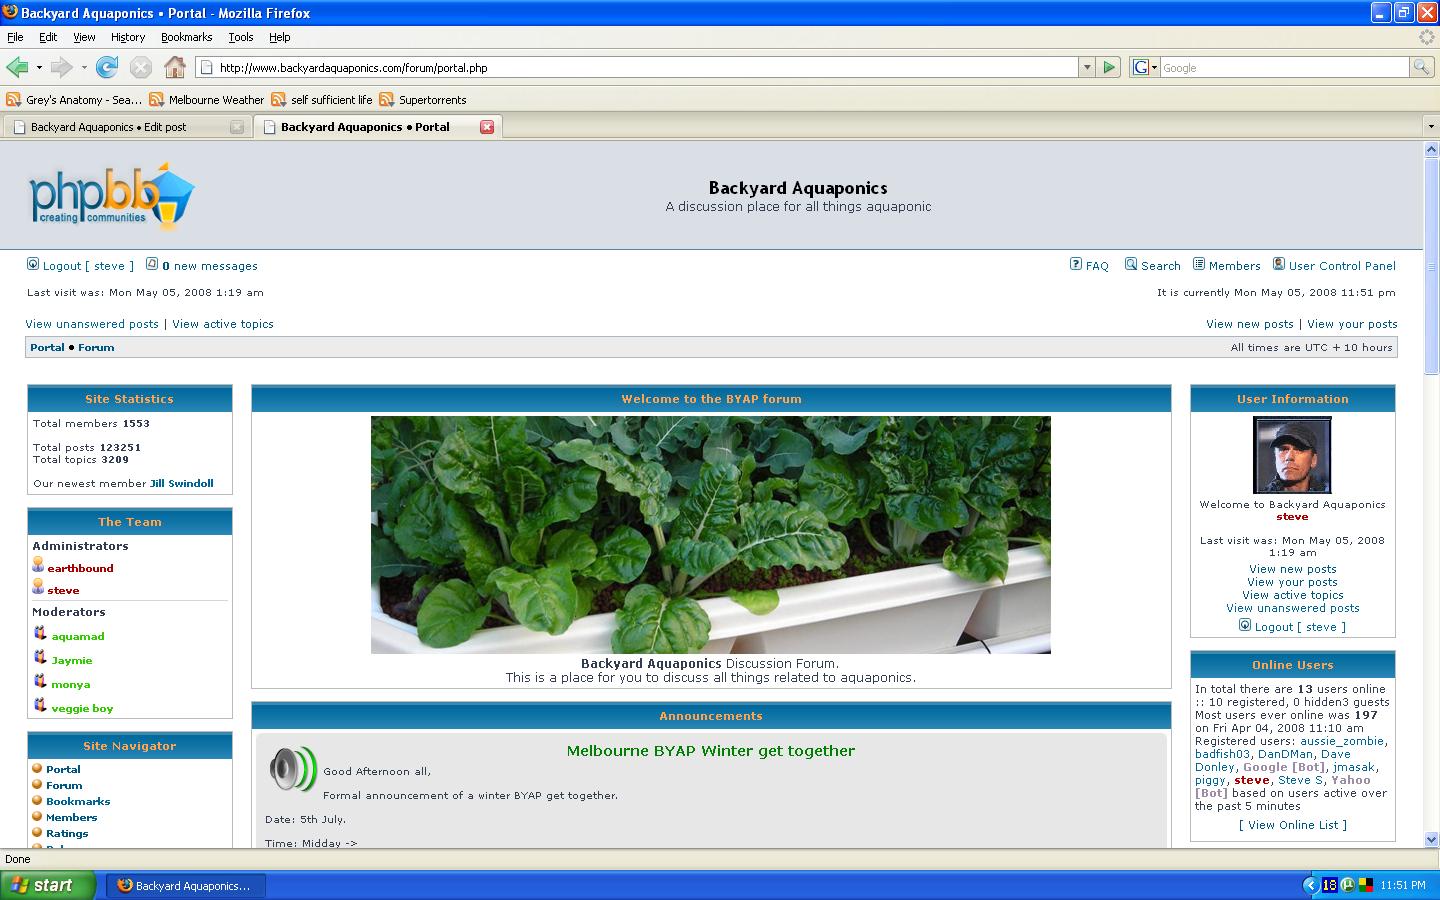Click the phpBB logo
The width and height of the screenshot is (1440, 900).
111,195
